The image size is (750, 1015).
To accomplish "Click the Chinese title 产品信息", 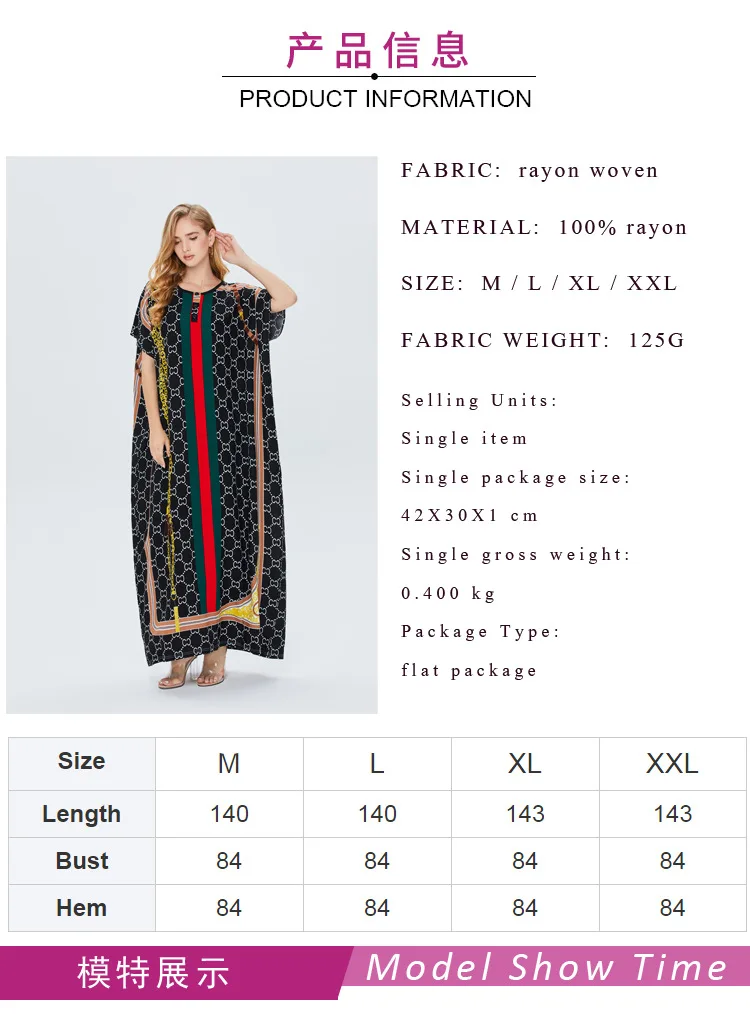I will click(x=378, y=50).
